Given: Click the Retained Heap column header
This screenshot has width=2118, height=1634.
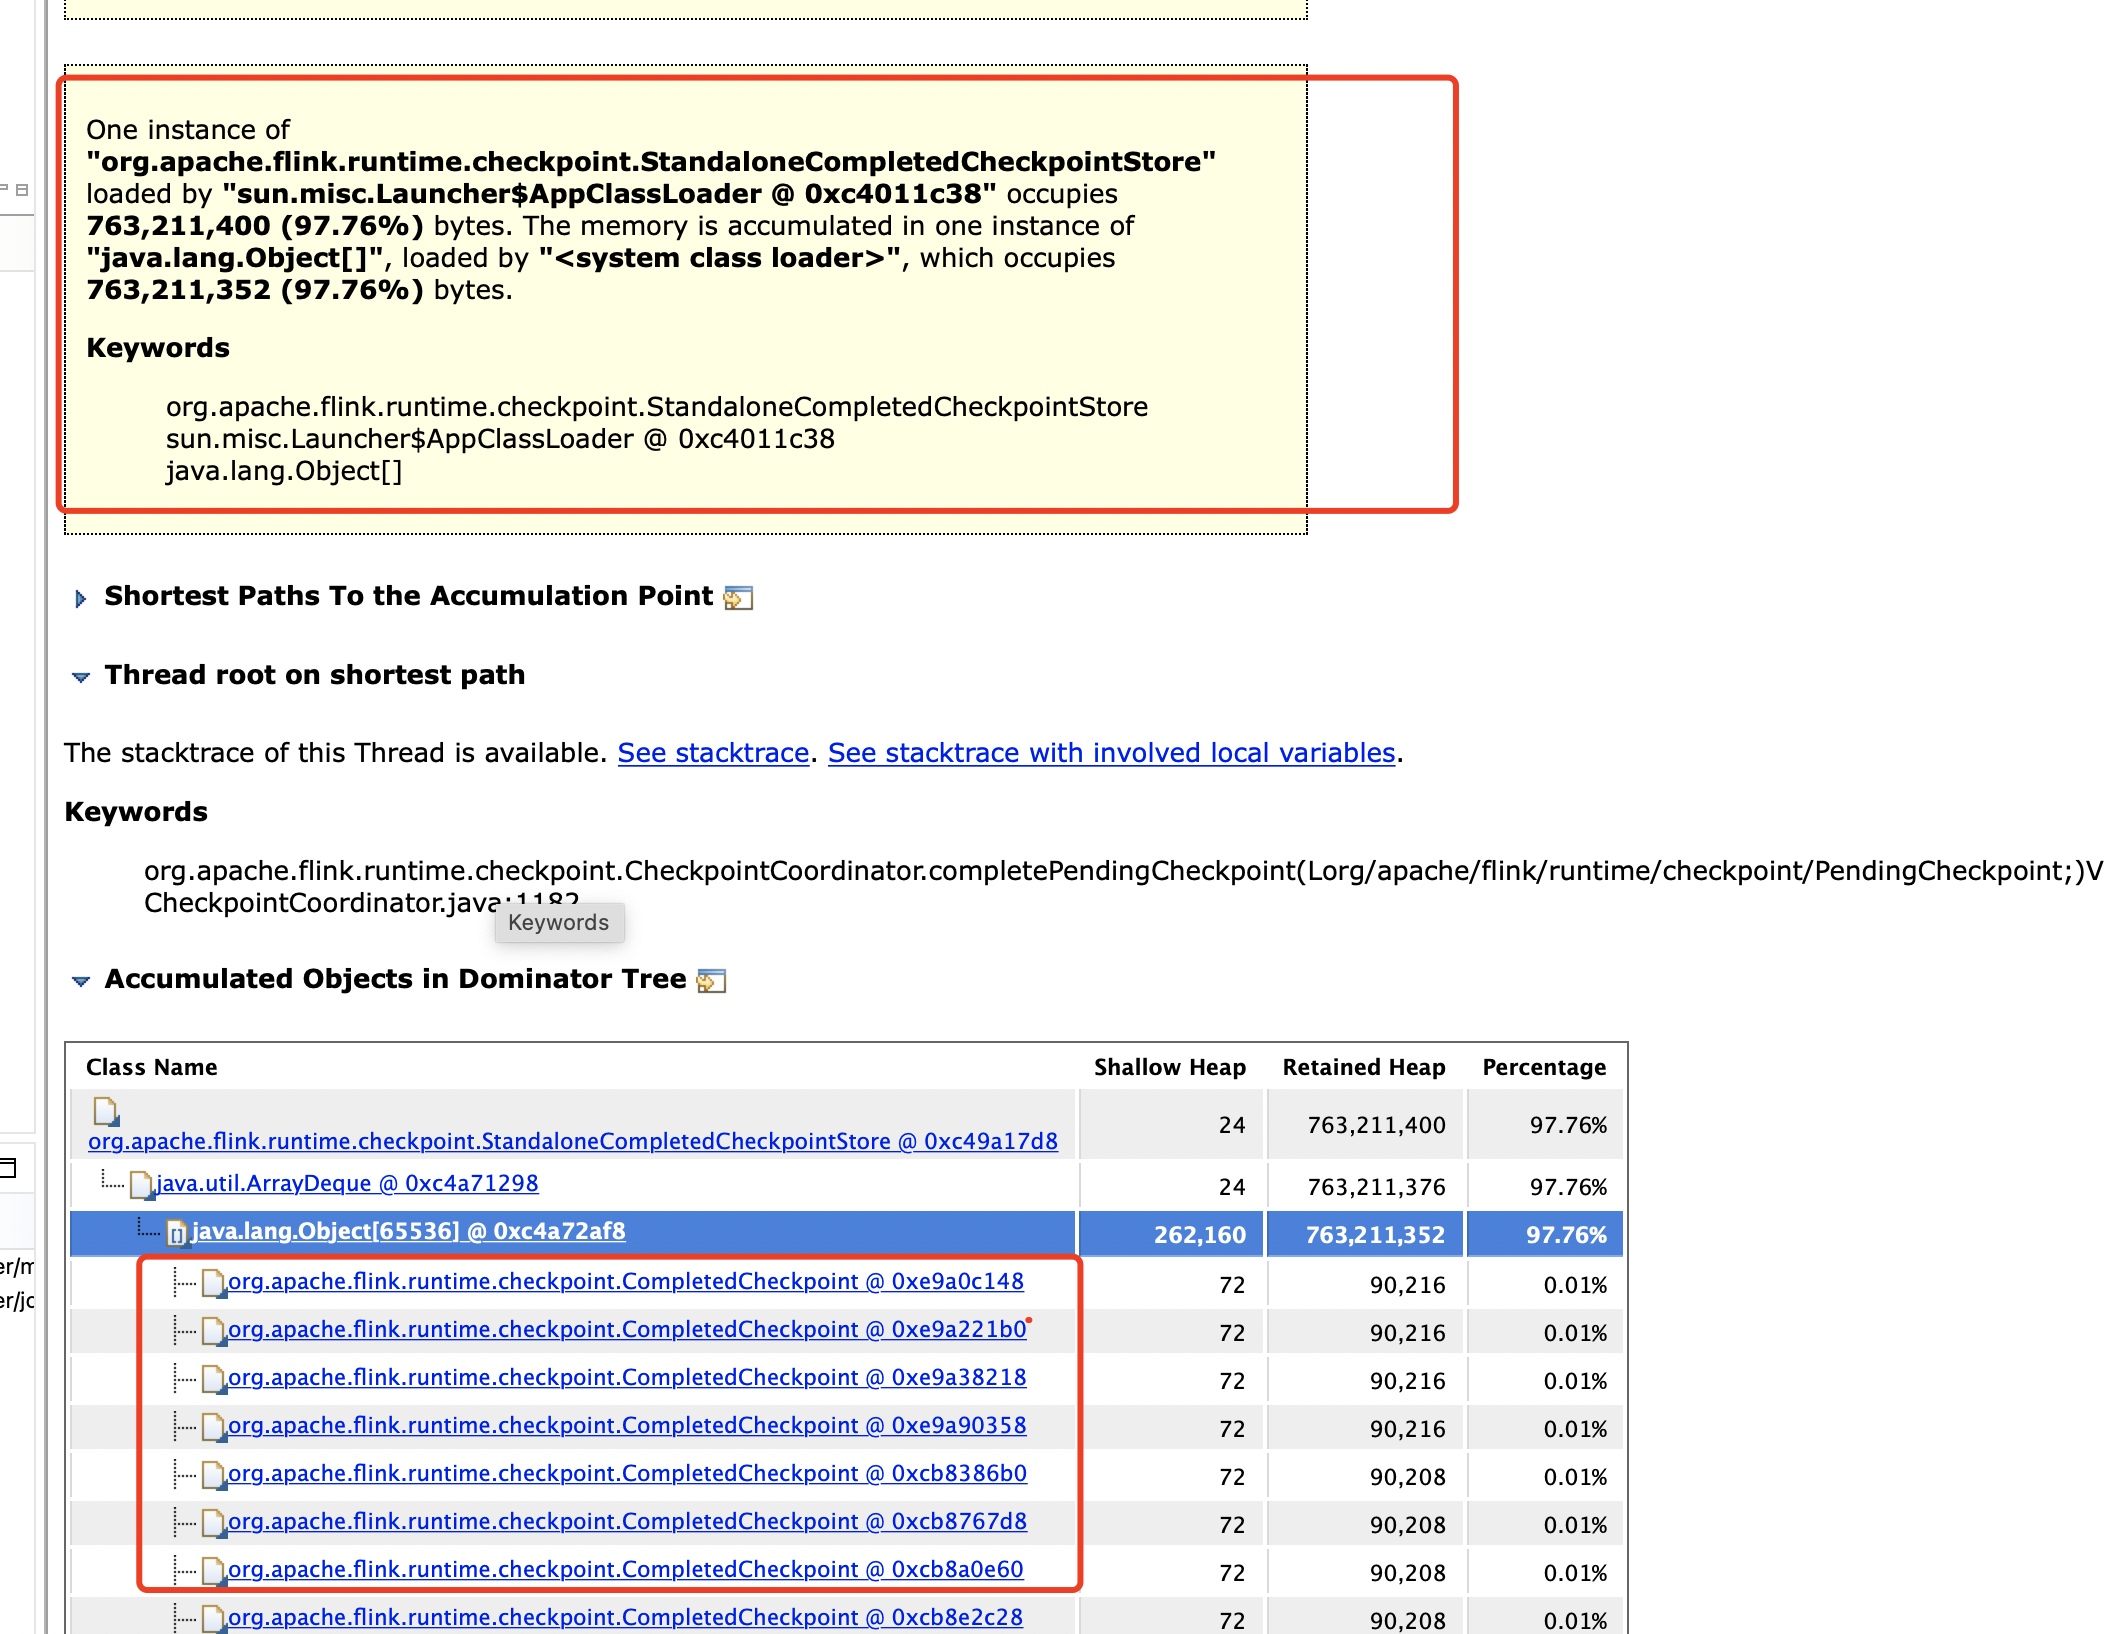Looking at the screenshot, I should tap(1363, 1067).
